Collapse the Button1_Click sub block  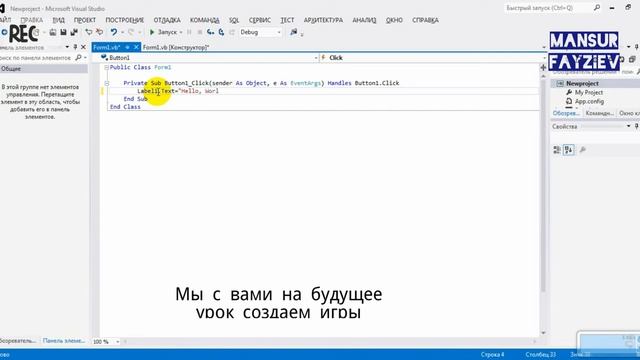pyautogui.click(x=107, y=83)
